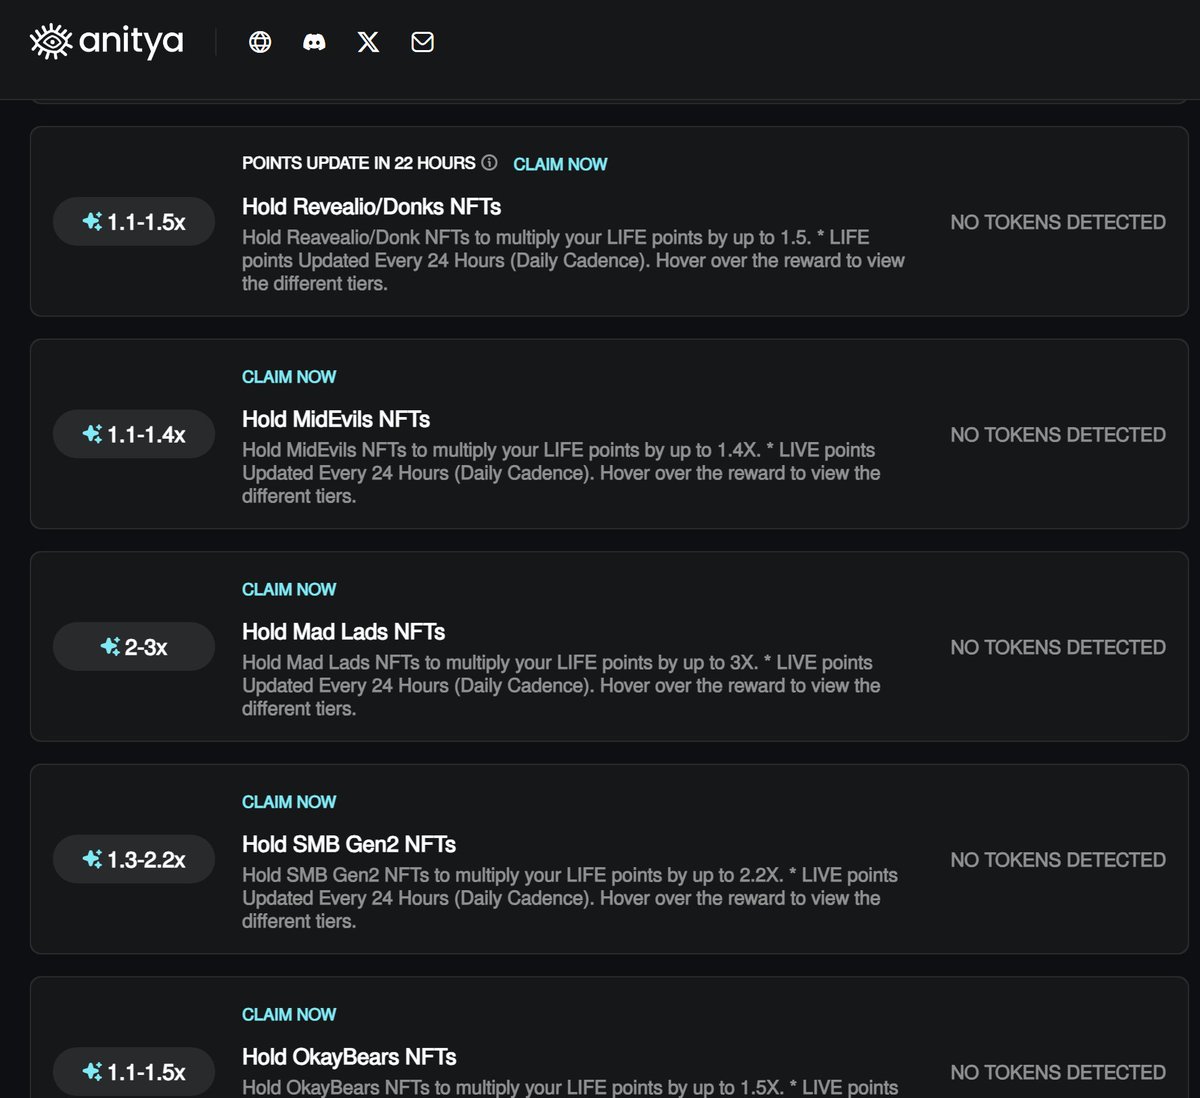Open the X (Twitter) icon link
The image size is (1200, 1098).
(368, 42)
